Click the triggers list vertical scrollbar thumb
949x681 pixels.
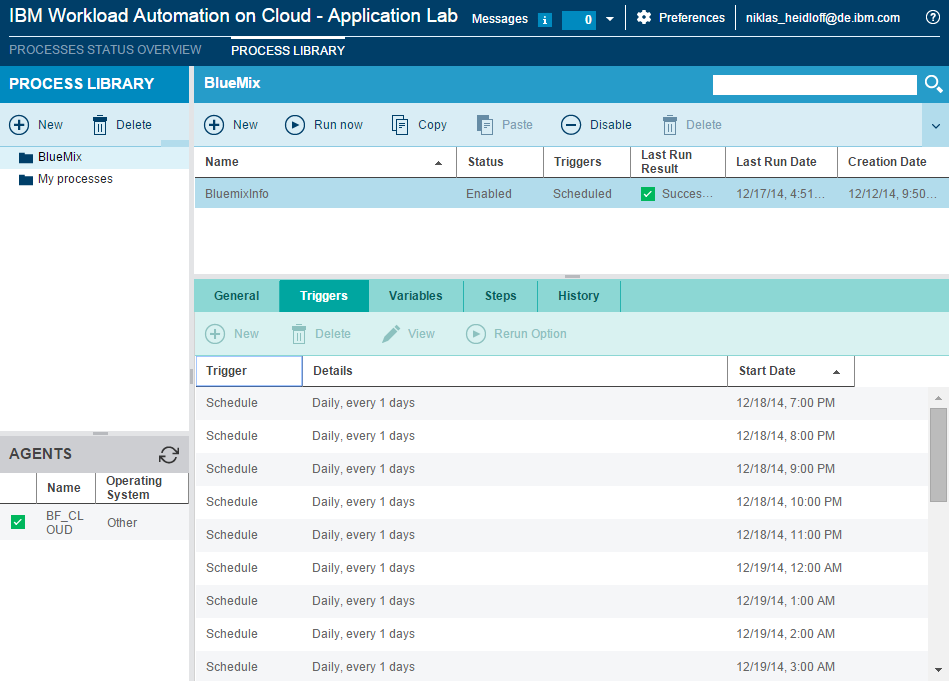938,455
